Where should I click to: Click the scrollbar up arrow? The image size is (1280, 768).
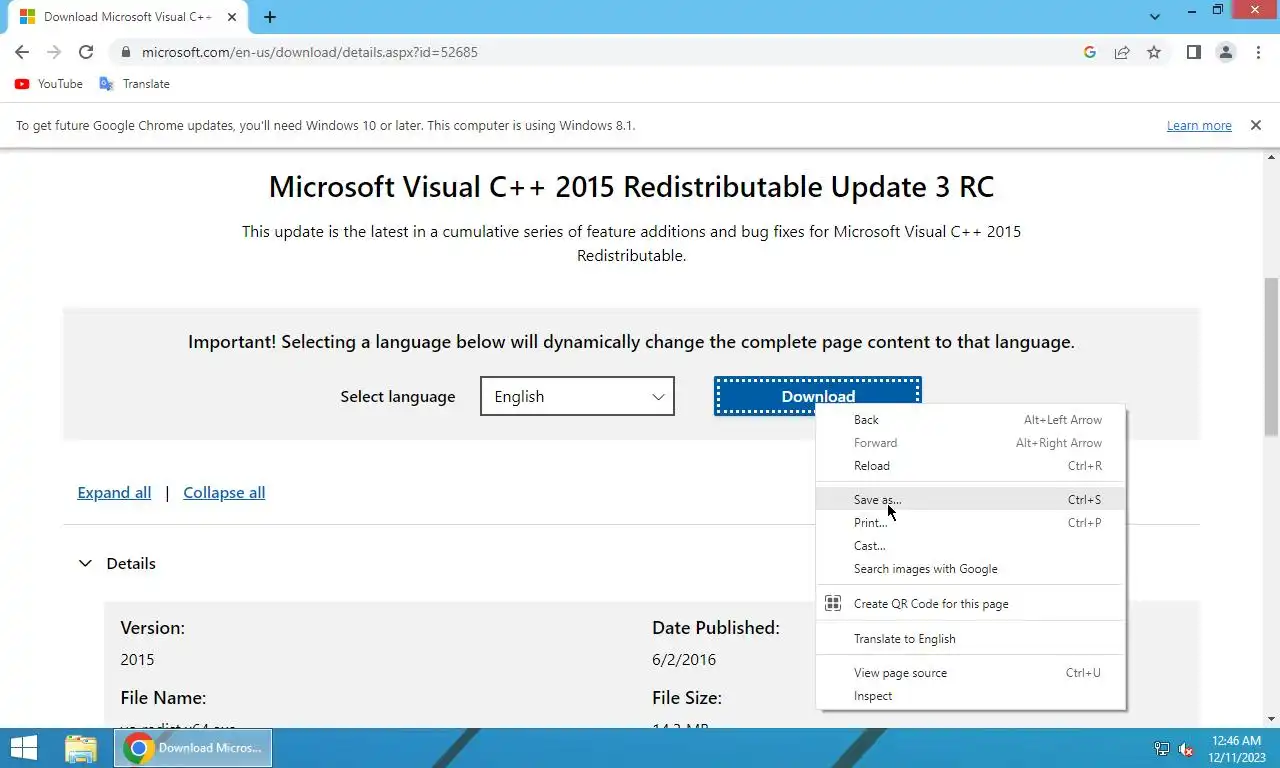point(1272,157)
